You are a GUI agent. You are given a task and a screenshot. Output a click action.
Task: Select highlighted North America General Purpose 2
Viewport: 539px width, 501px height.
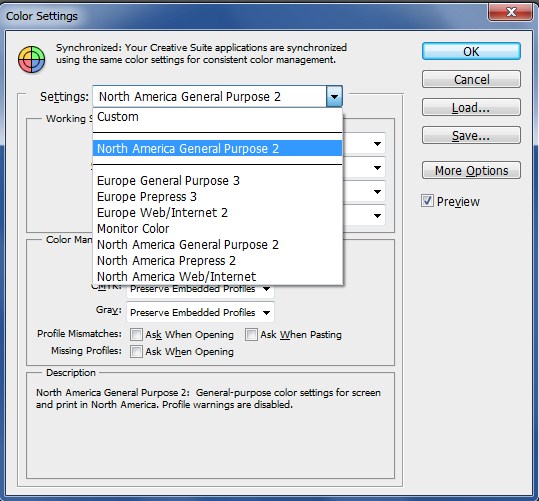[218, 149]
